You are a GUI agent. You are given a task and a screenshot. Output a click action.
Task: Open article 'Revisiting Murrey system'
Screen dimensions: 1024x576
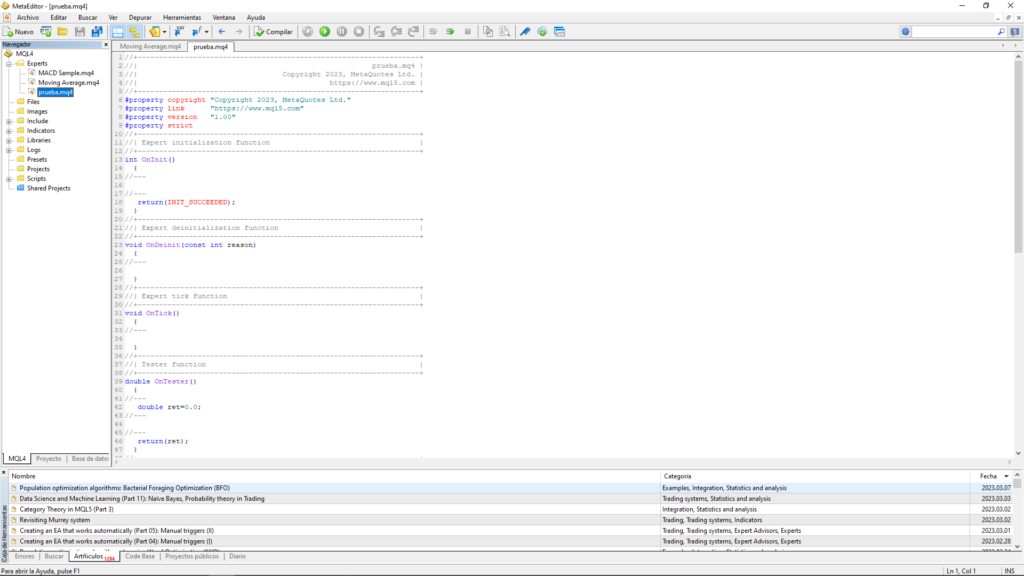point(55,520)
